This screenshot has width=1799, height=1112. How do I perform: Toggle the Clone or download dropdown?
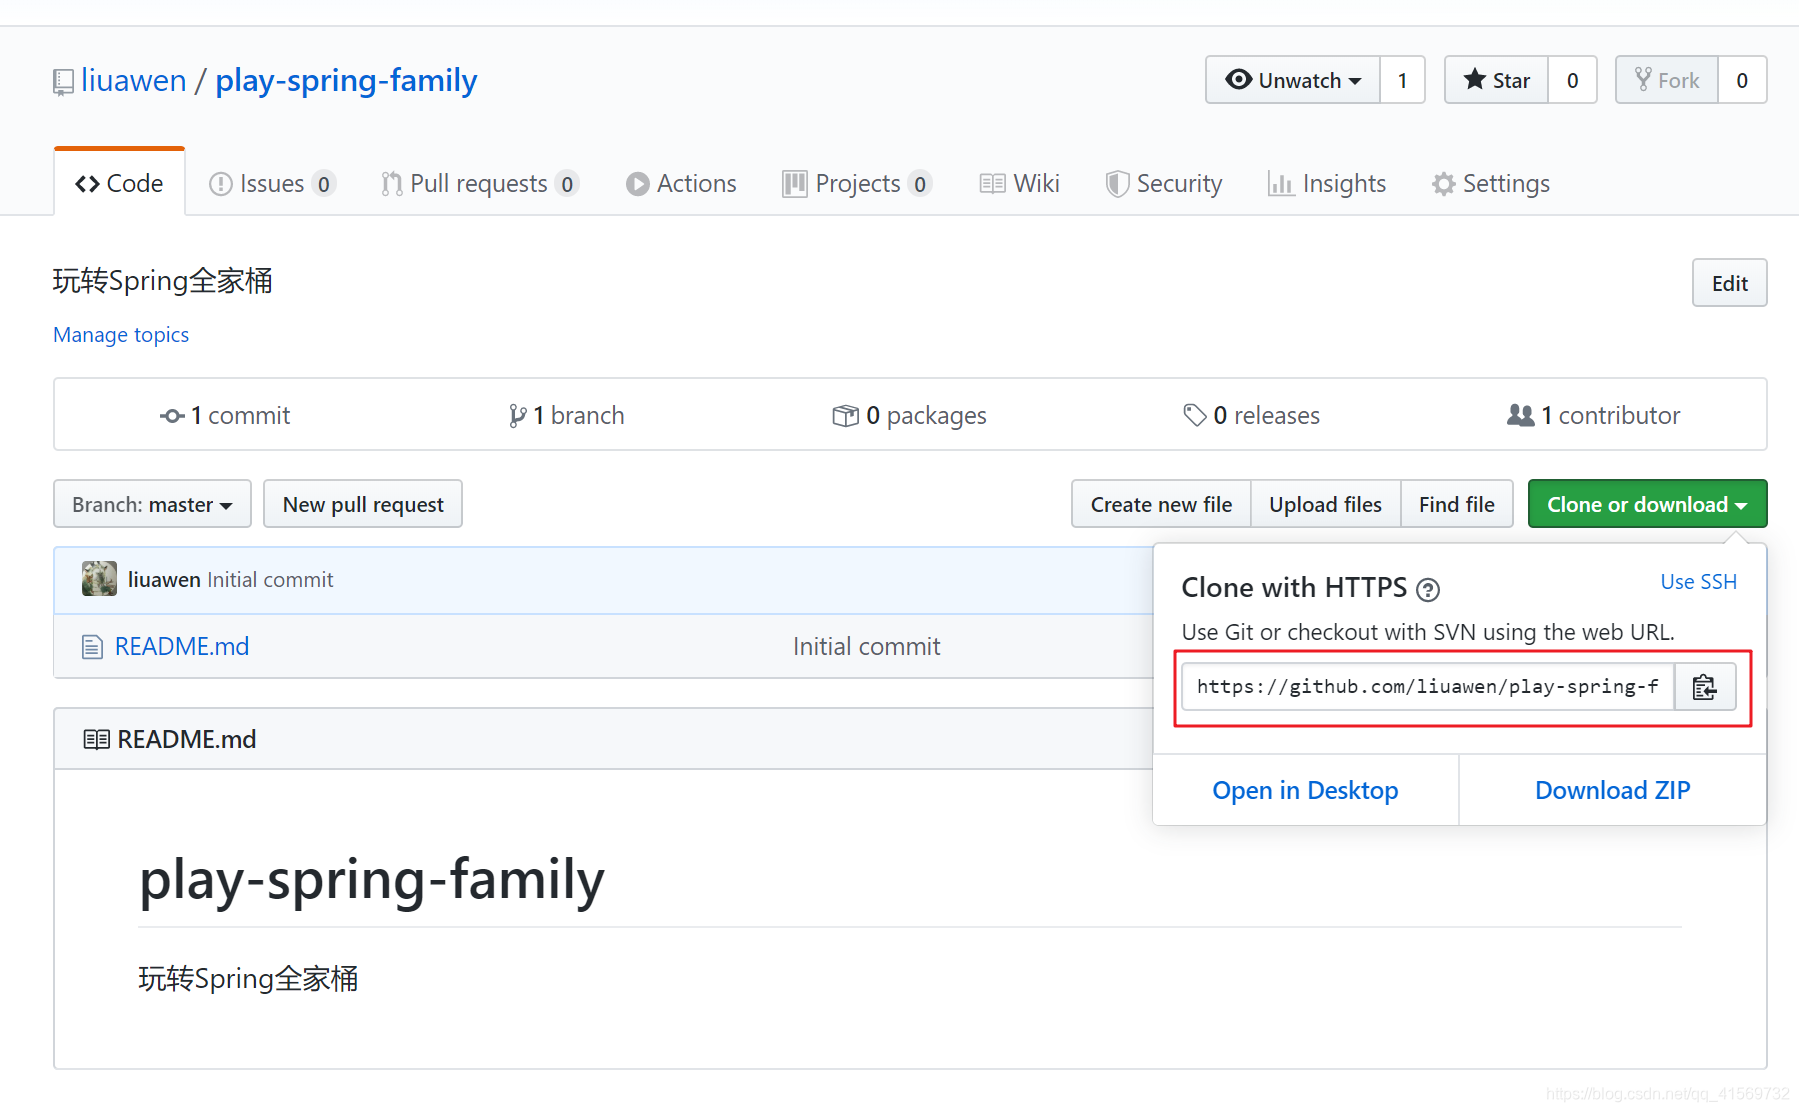1647,504
